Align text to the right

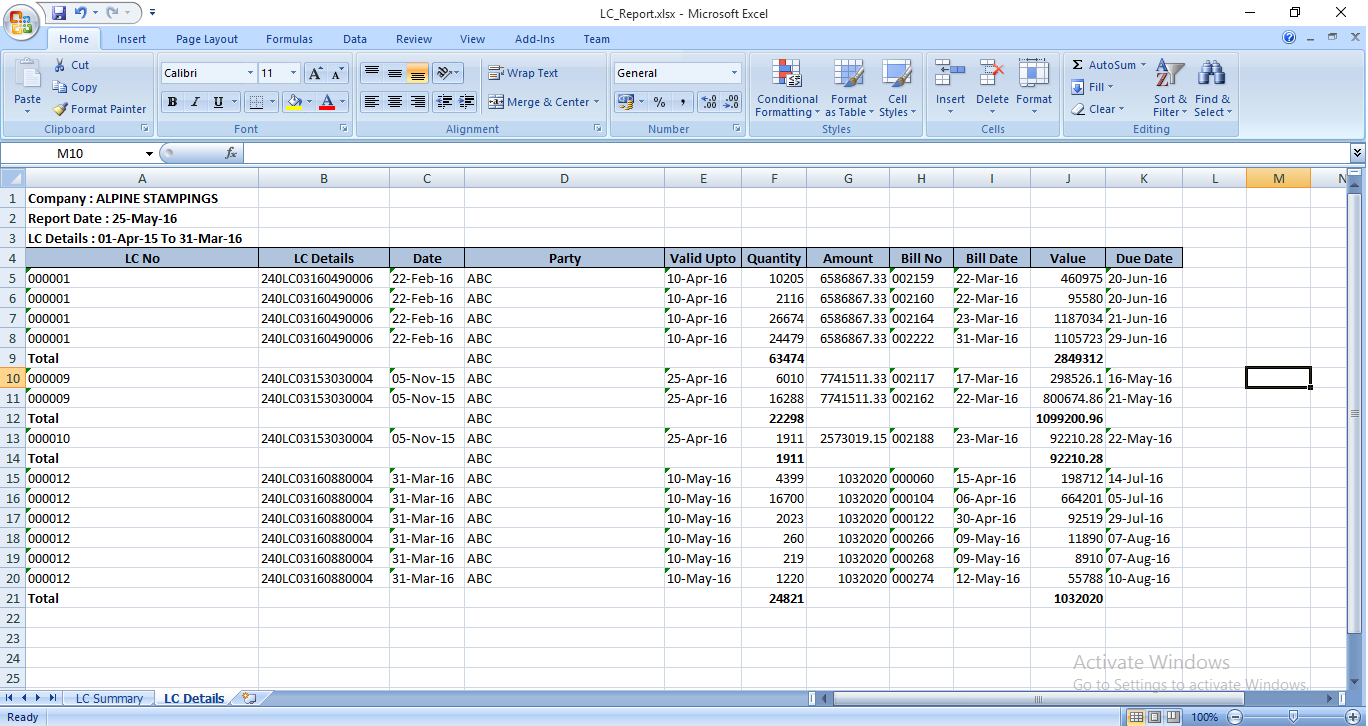point(418,102)
